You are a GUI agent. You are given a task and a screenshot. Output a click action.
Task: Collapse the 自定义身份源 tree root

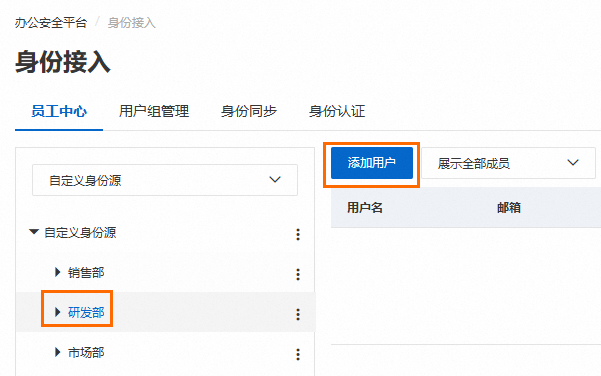click(x=34, y=232)
